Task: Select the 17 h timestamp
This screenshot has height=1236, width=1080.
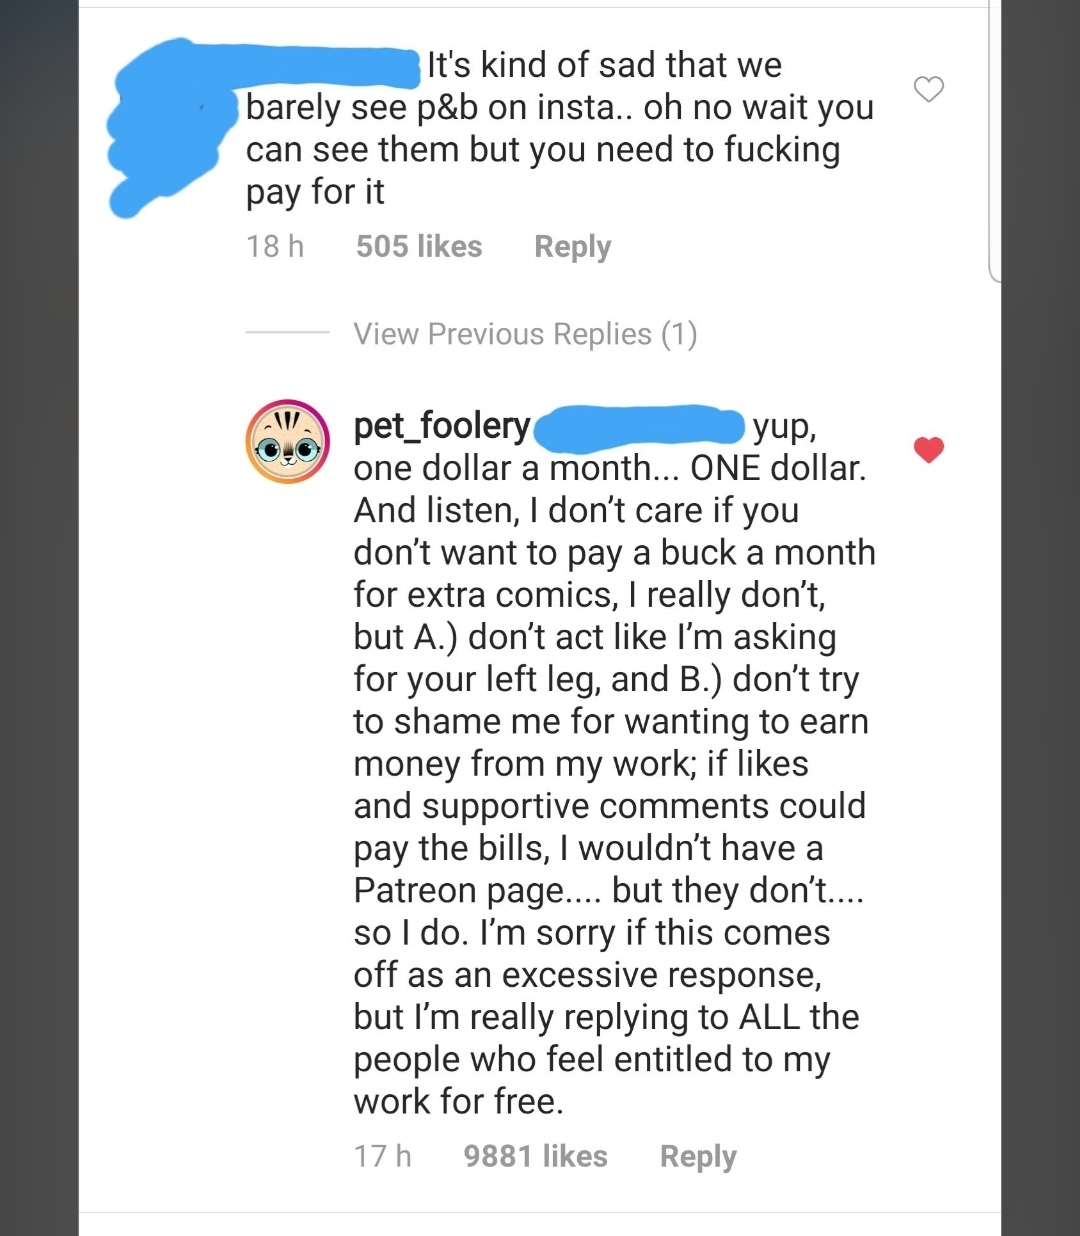Action: (382, 1156)
